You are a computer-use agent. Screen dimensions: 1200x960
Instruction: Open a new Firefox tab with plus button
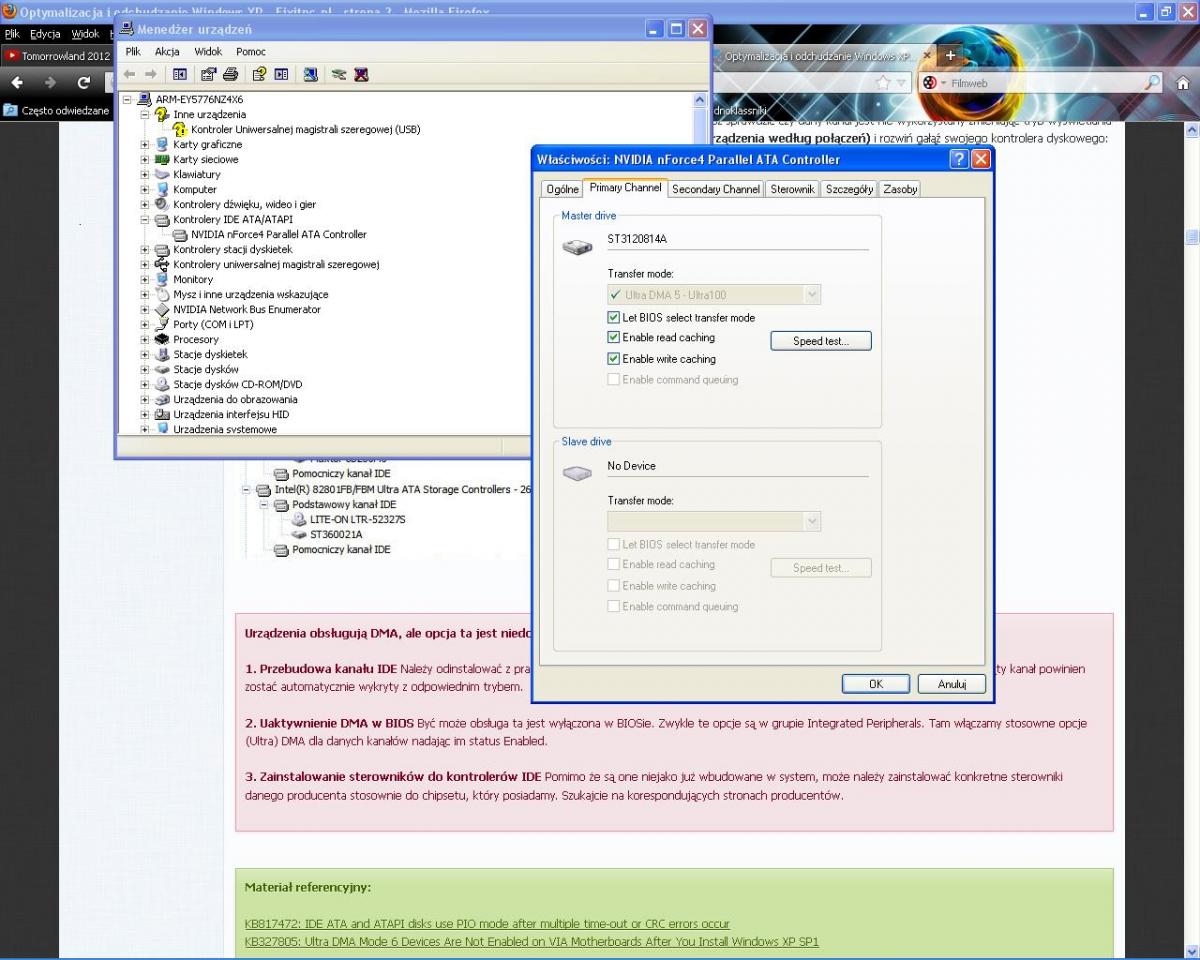[x=950, y=56]
